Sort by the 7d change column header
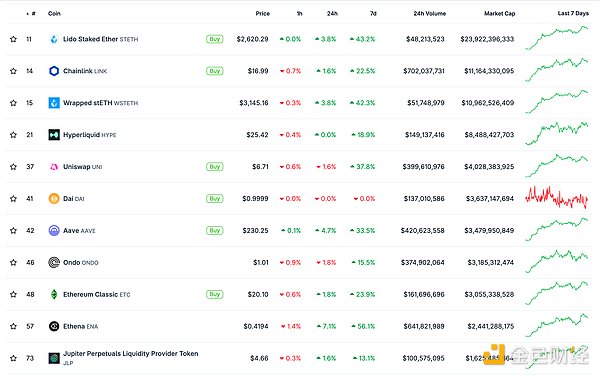The width and height of the screenshot is (600, 376). click(x=373, y=13)
